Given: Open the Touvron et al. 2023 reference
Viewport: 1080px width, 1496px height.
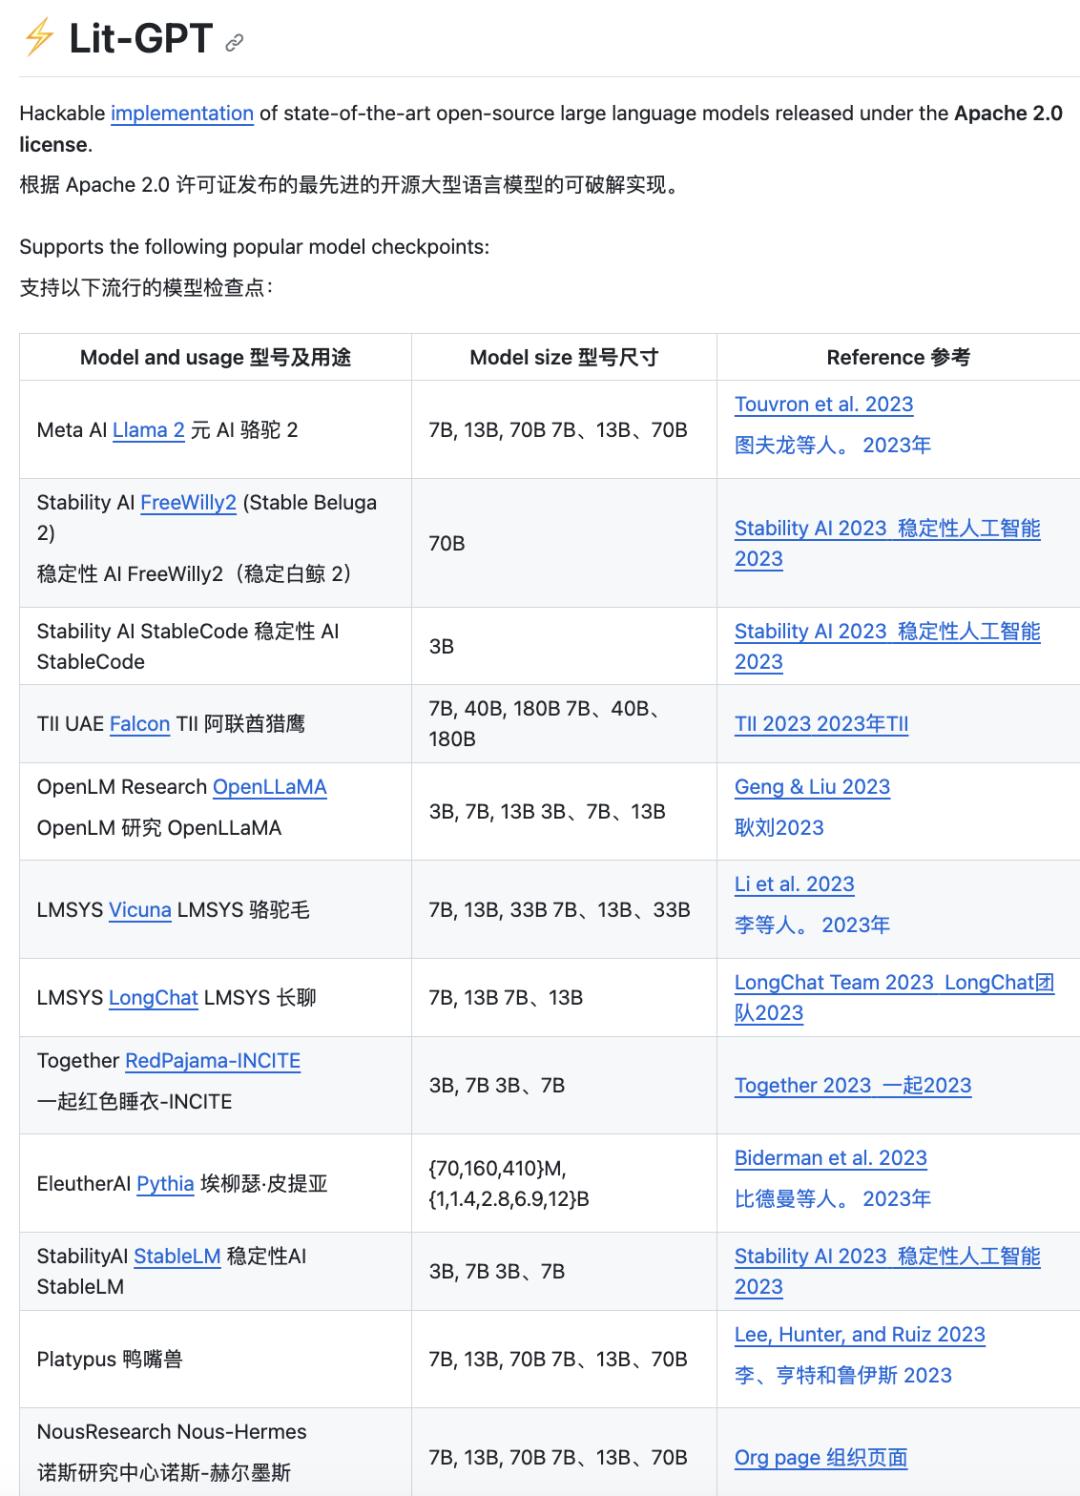Looking at the screenshot, I should tap(824, 404).
